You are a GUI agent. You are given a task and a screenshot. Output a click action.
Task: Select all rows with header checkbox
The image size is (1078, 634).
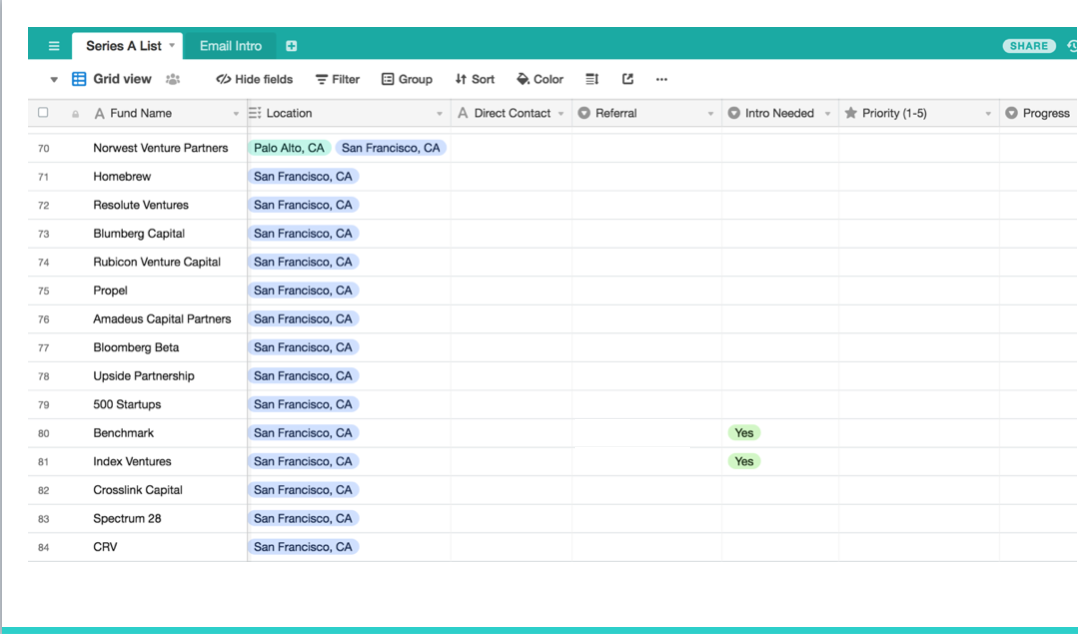[x=43, y=113]
